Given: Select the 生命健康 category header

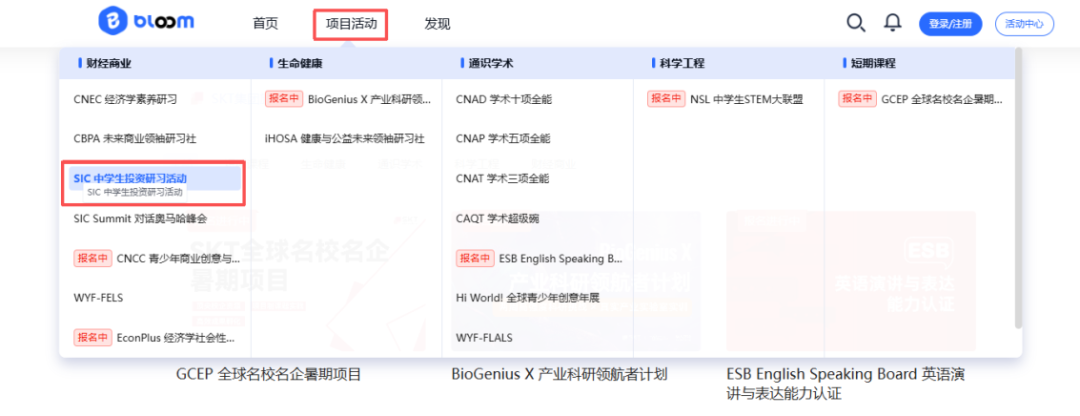Looking at the screenshot, I should point(300,63).
